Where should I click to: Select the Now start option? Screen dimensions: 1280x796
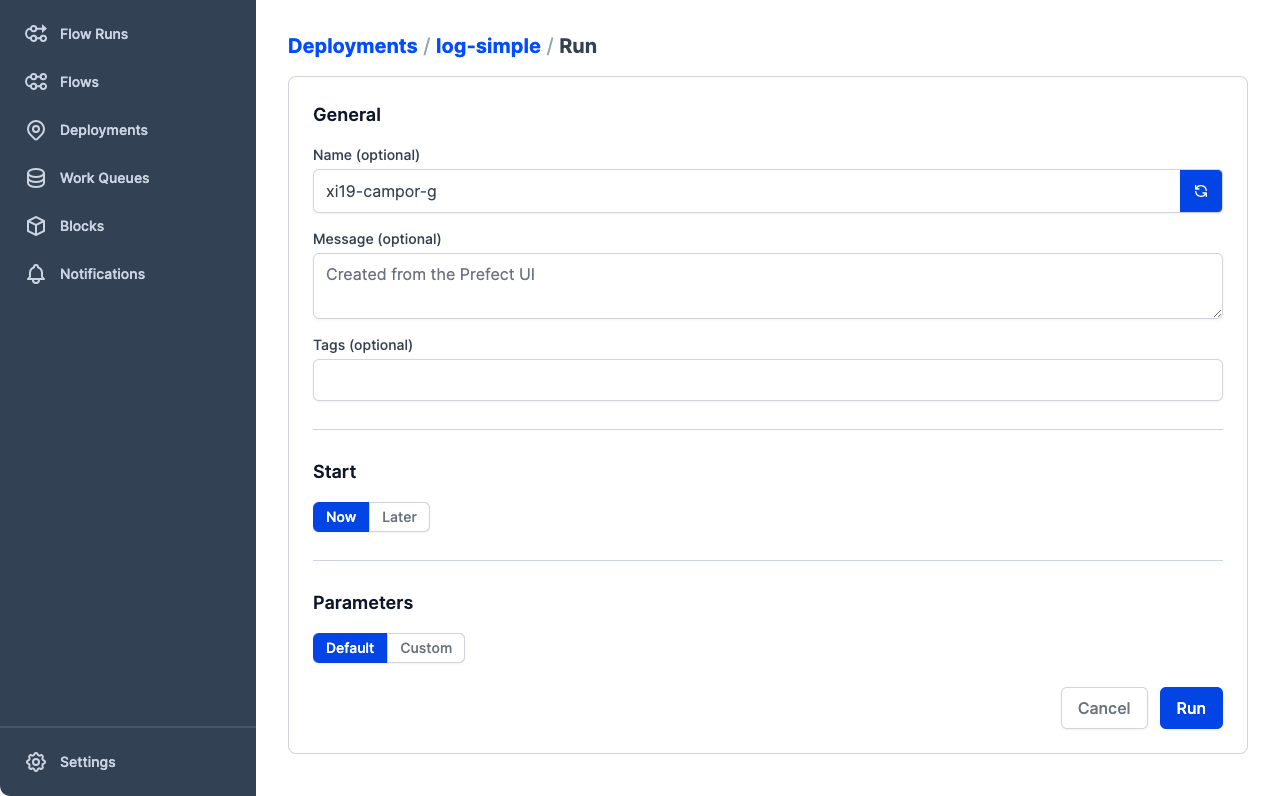(x=341, y=517)
